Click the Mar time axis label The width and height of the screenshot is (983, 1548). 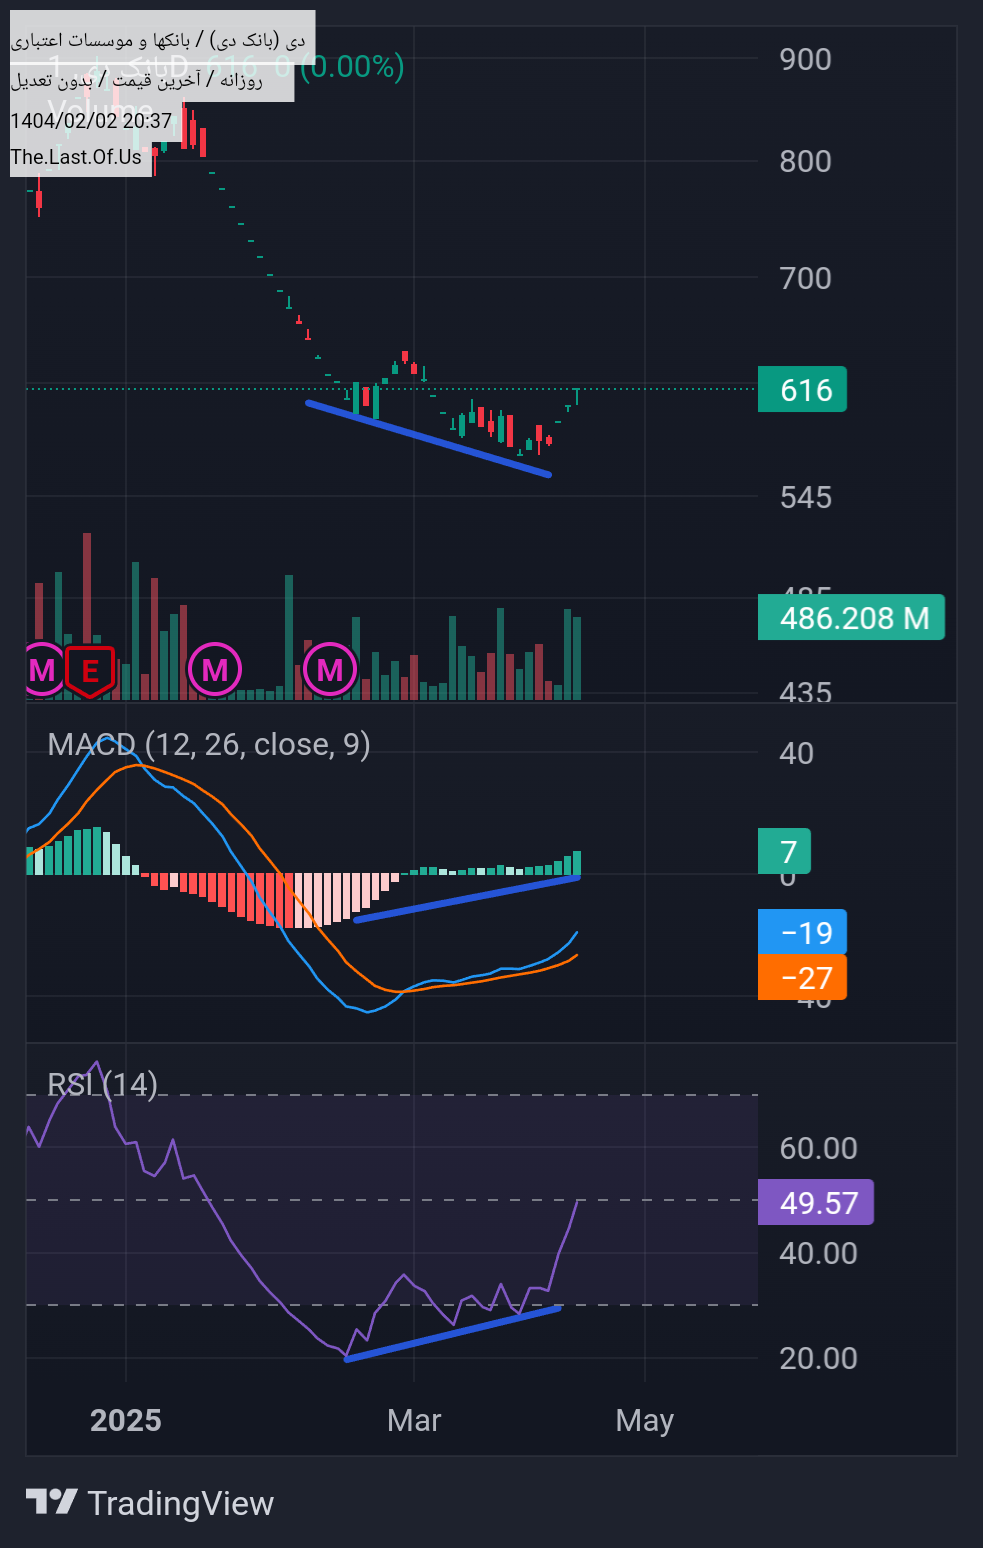pos(414,1420)
